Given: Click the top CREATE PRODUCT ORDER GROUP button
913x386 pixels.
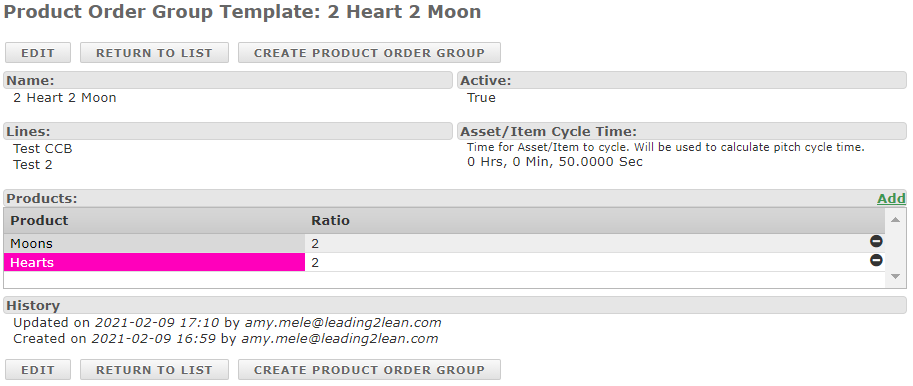Looking at the screenshot, I should tap(369, 52).
